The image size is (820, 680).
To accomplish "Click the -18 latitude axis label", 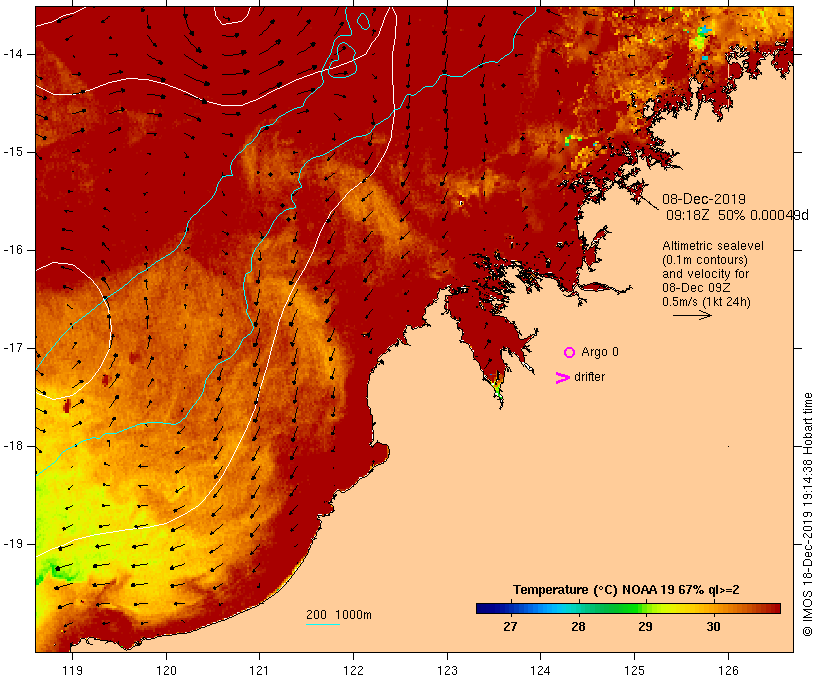I will pos(13,446).
